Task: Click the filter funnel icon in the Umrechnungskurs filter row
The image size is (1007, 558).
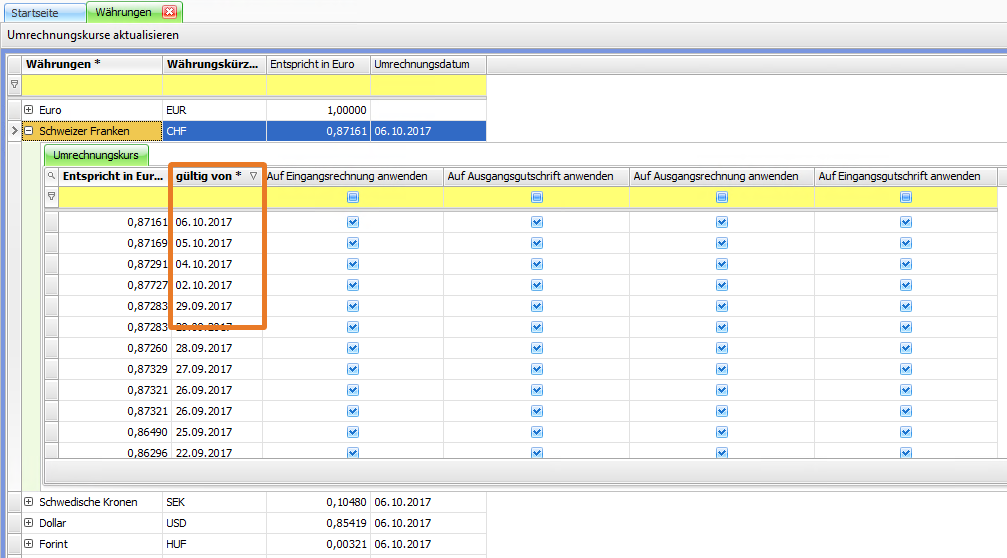Action: point(52,198)
